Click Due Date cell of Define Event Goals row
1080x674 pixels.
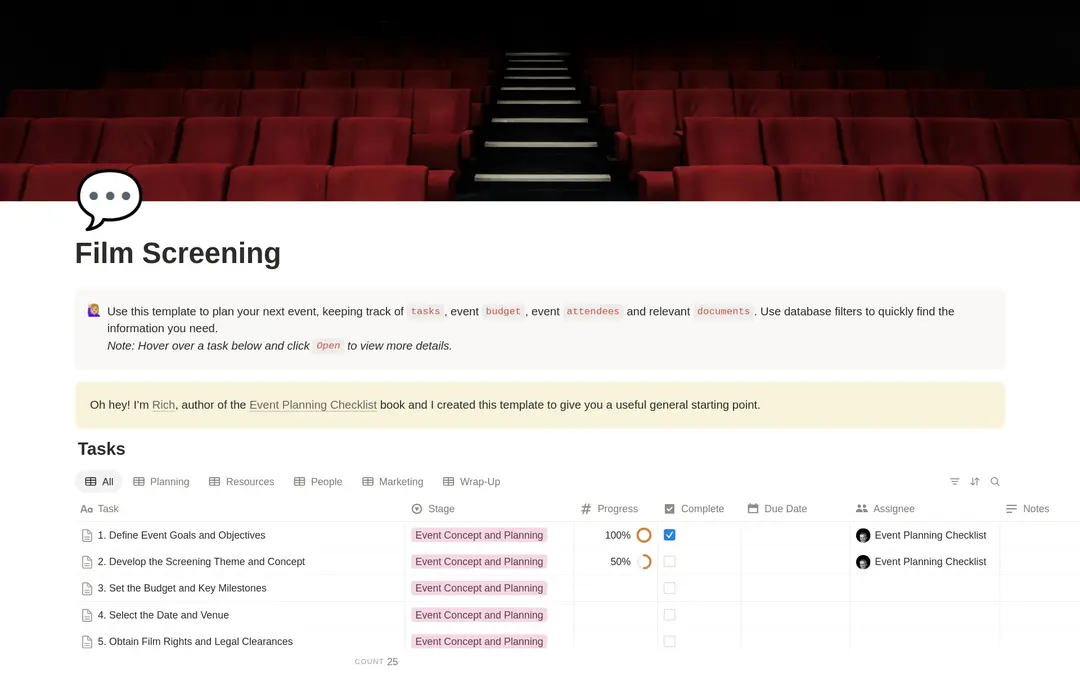[x=796, y=535]
